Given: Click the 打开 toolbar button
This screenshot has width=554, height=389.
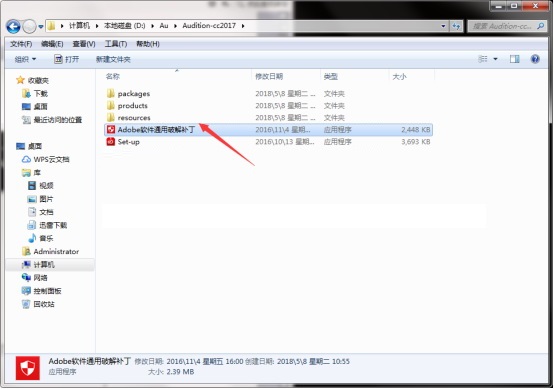Looking at the screenshot, I should (66, 59).
